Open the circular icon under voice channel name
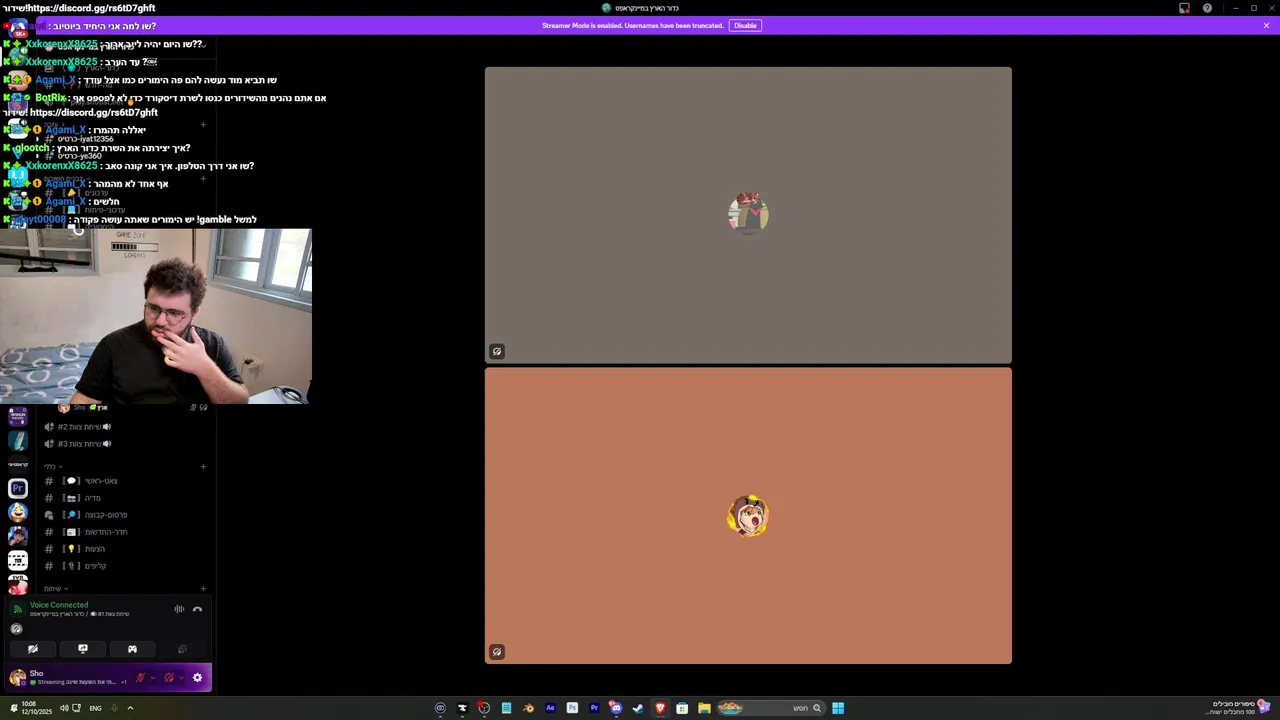Image resolution: width=1280 pixels, height=720 pixels. point(16,629)
